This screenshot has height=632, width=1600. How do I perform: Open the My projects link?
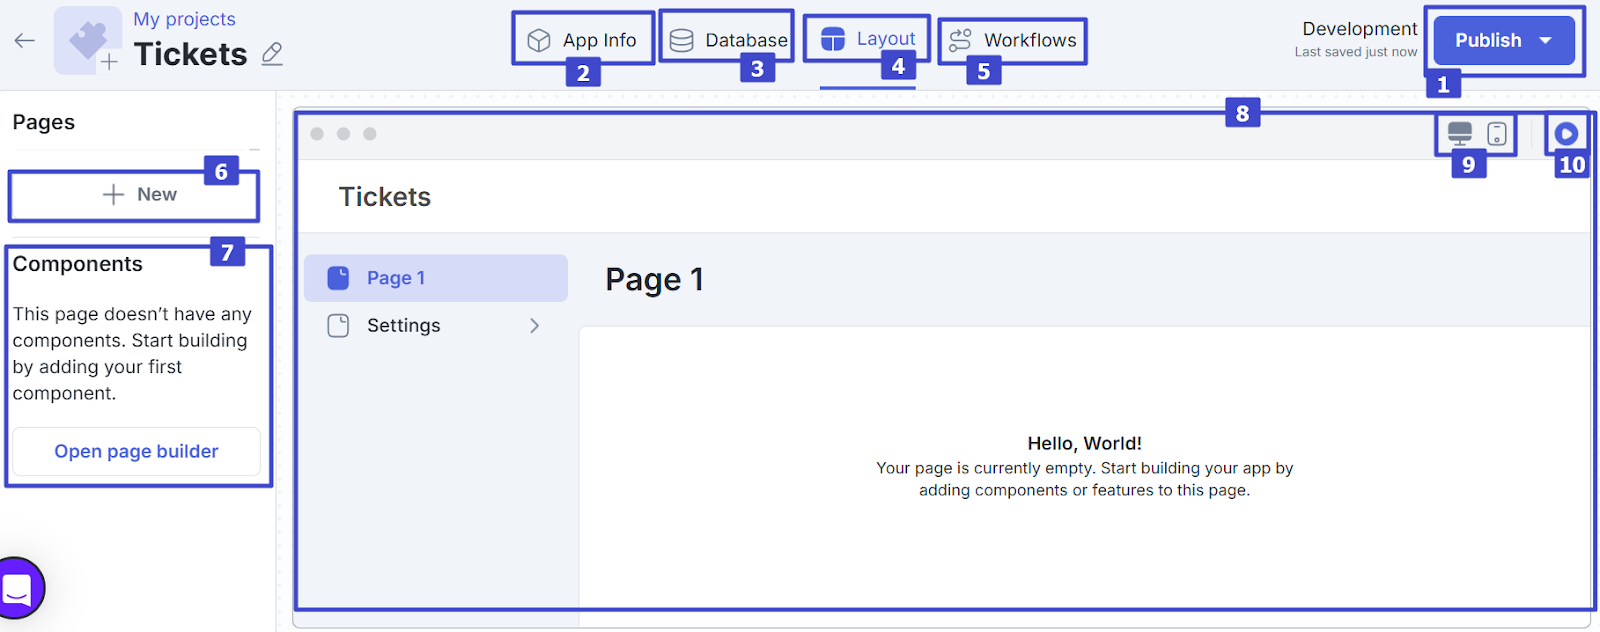coord(184,19)
